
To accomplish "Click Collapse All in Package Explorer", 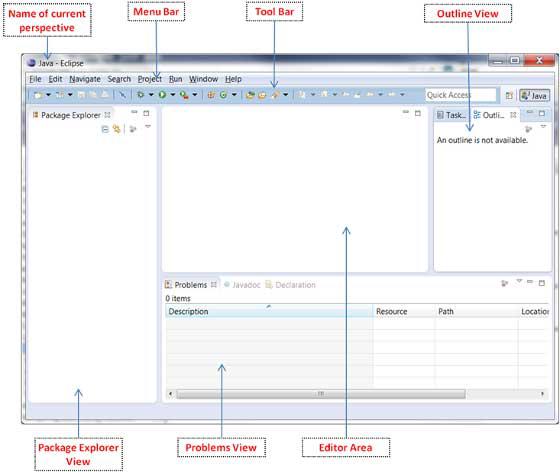I will point(105,129).
